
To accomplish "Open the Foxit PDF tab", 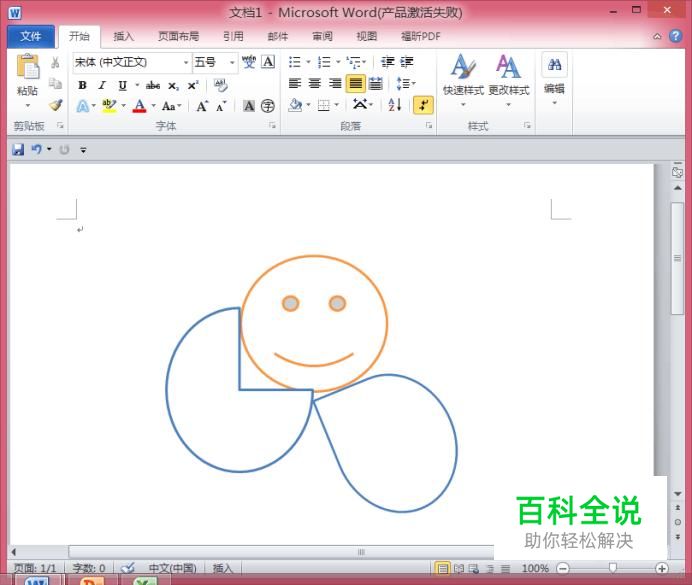I will coord(421,36).
